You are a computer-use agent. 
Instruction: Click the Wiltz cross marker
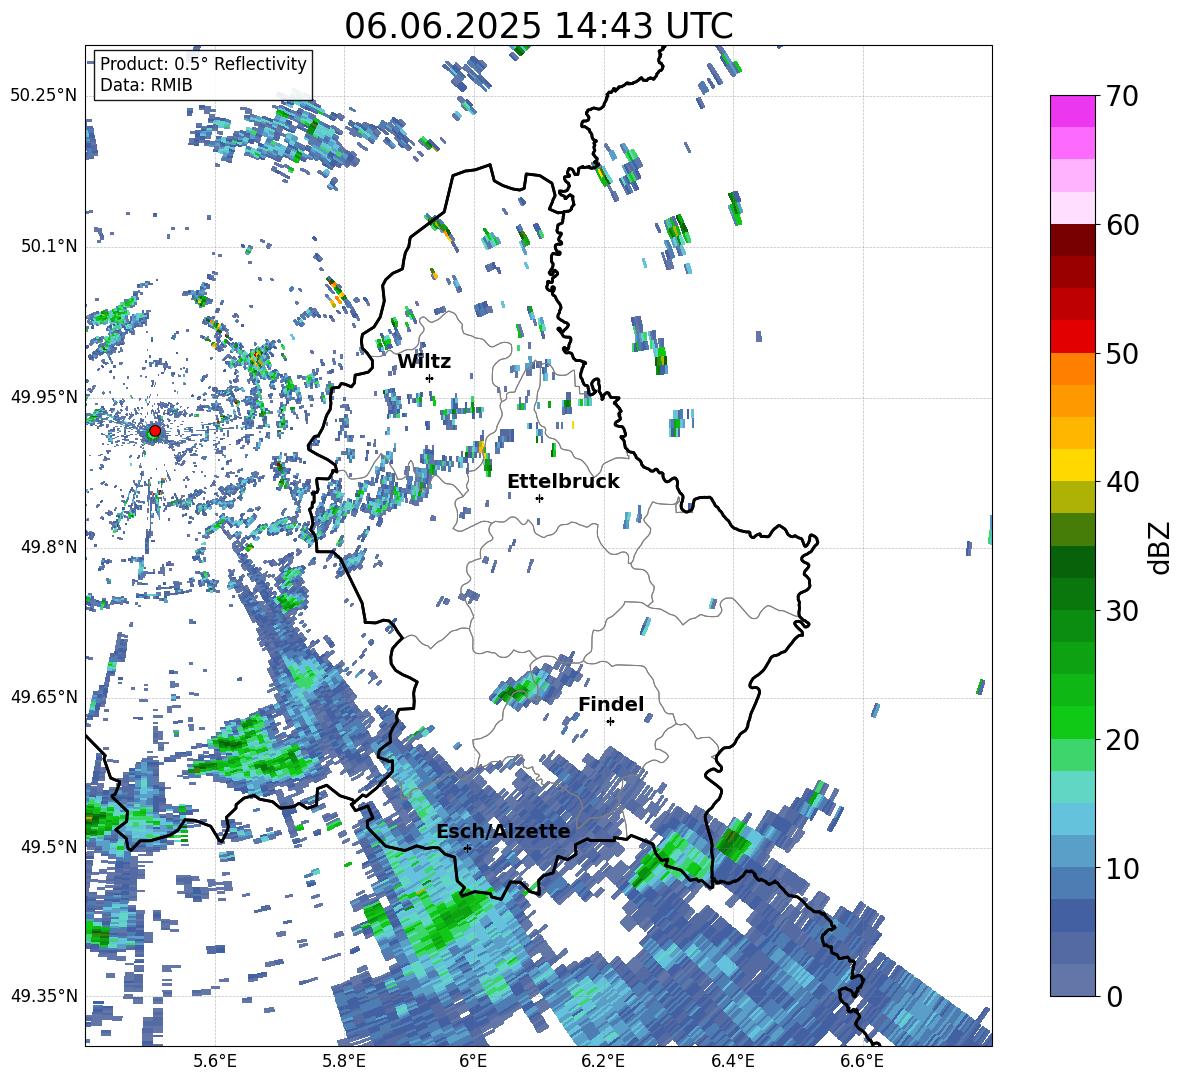(x=430, y=378)
